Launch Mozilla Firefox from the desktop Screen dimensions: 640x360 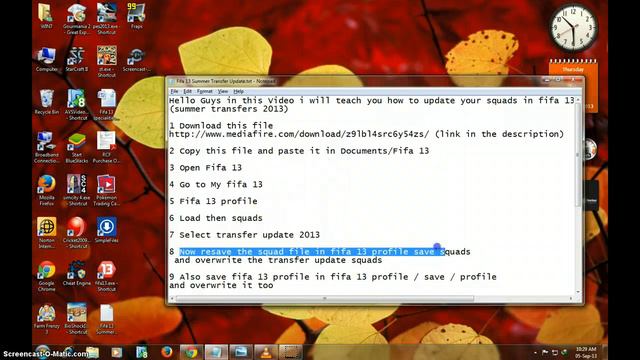point(46,190)
